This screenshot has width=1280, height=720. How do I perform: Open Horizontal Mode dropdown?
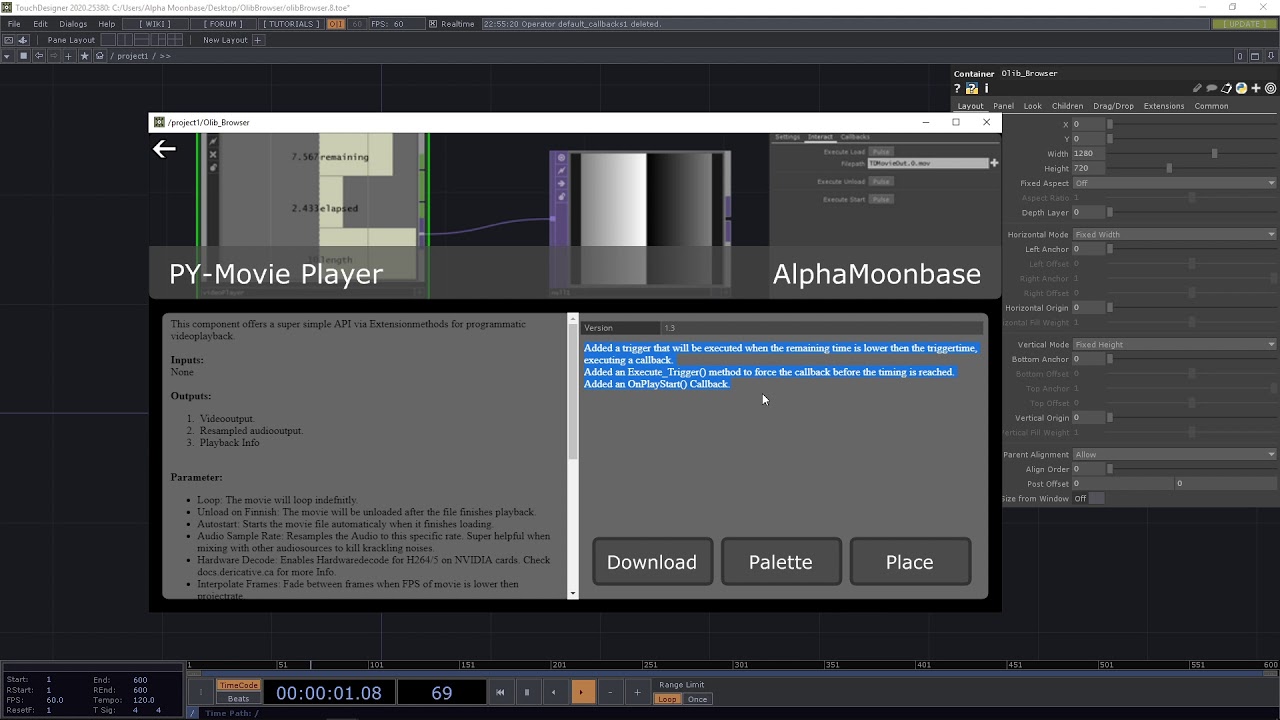[x=1174, y=234]
